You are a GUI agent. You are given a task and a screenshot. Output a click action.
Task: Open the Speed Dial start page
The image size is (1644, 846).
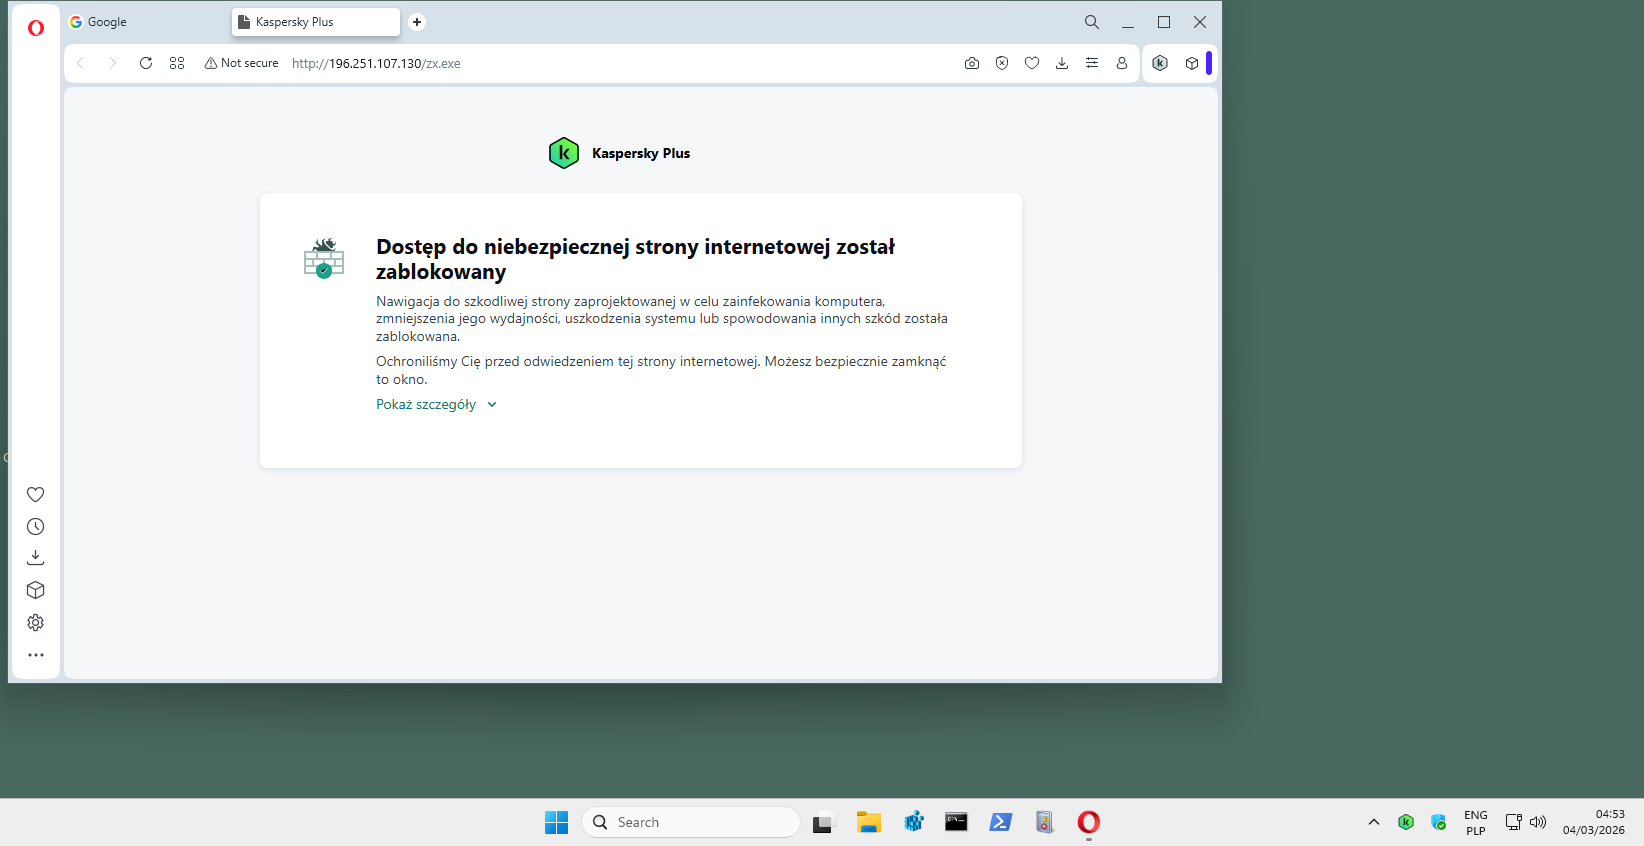tap(177, 63)
